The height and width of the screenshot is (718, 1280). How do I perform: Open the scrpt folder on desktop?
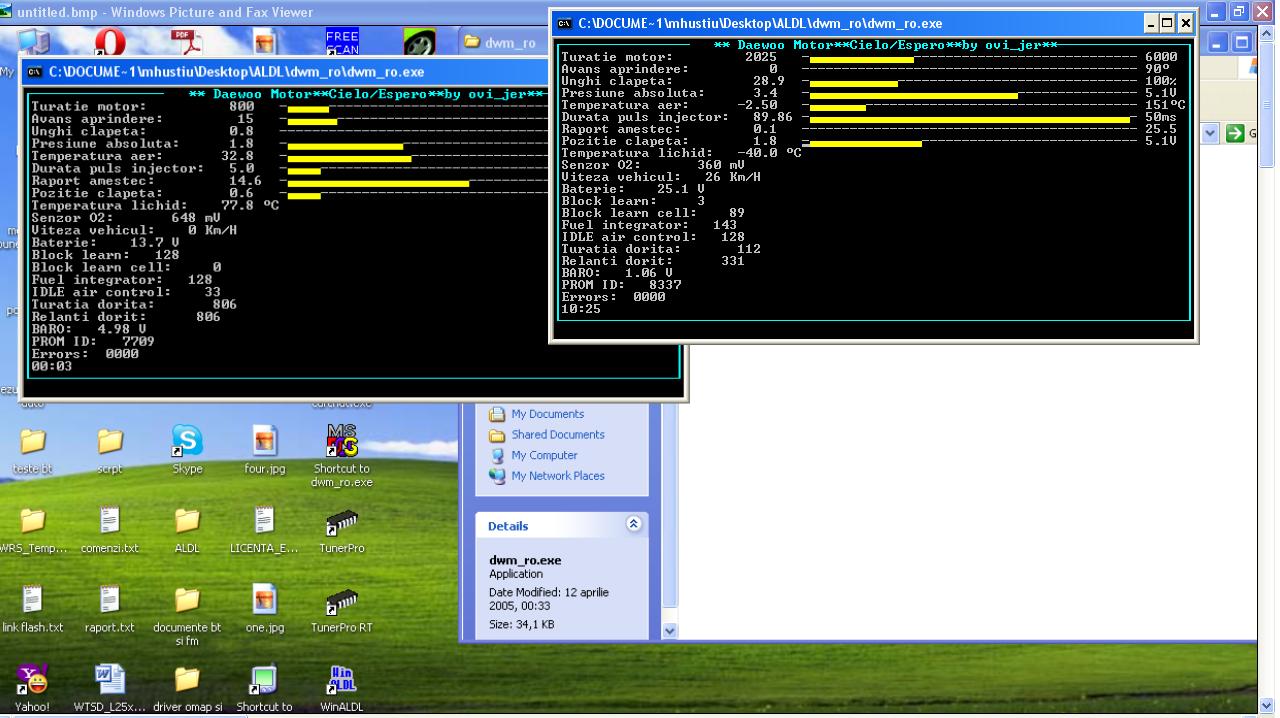110,442
